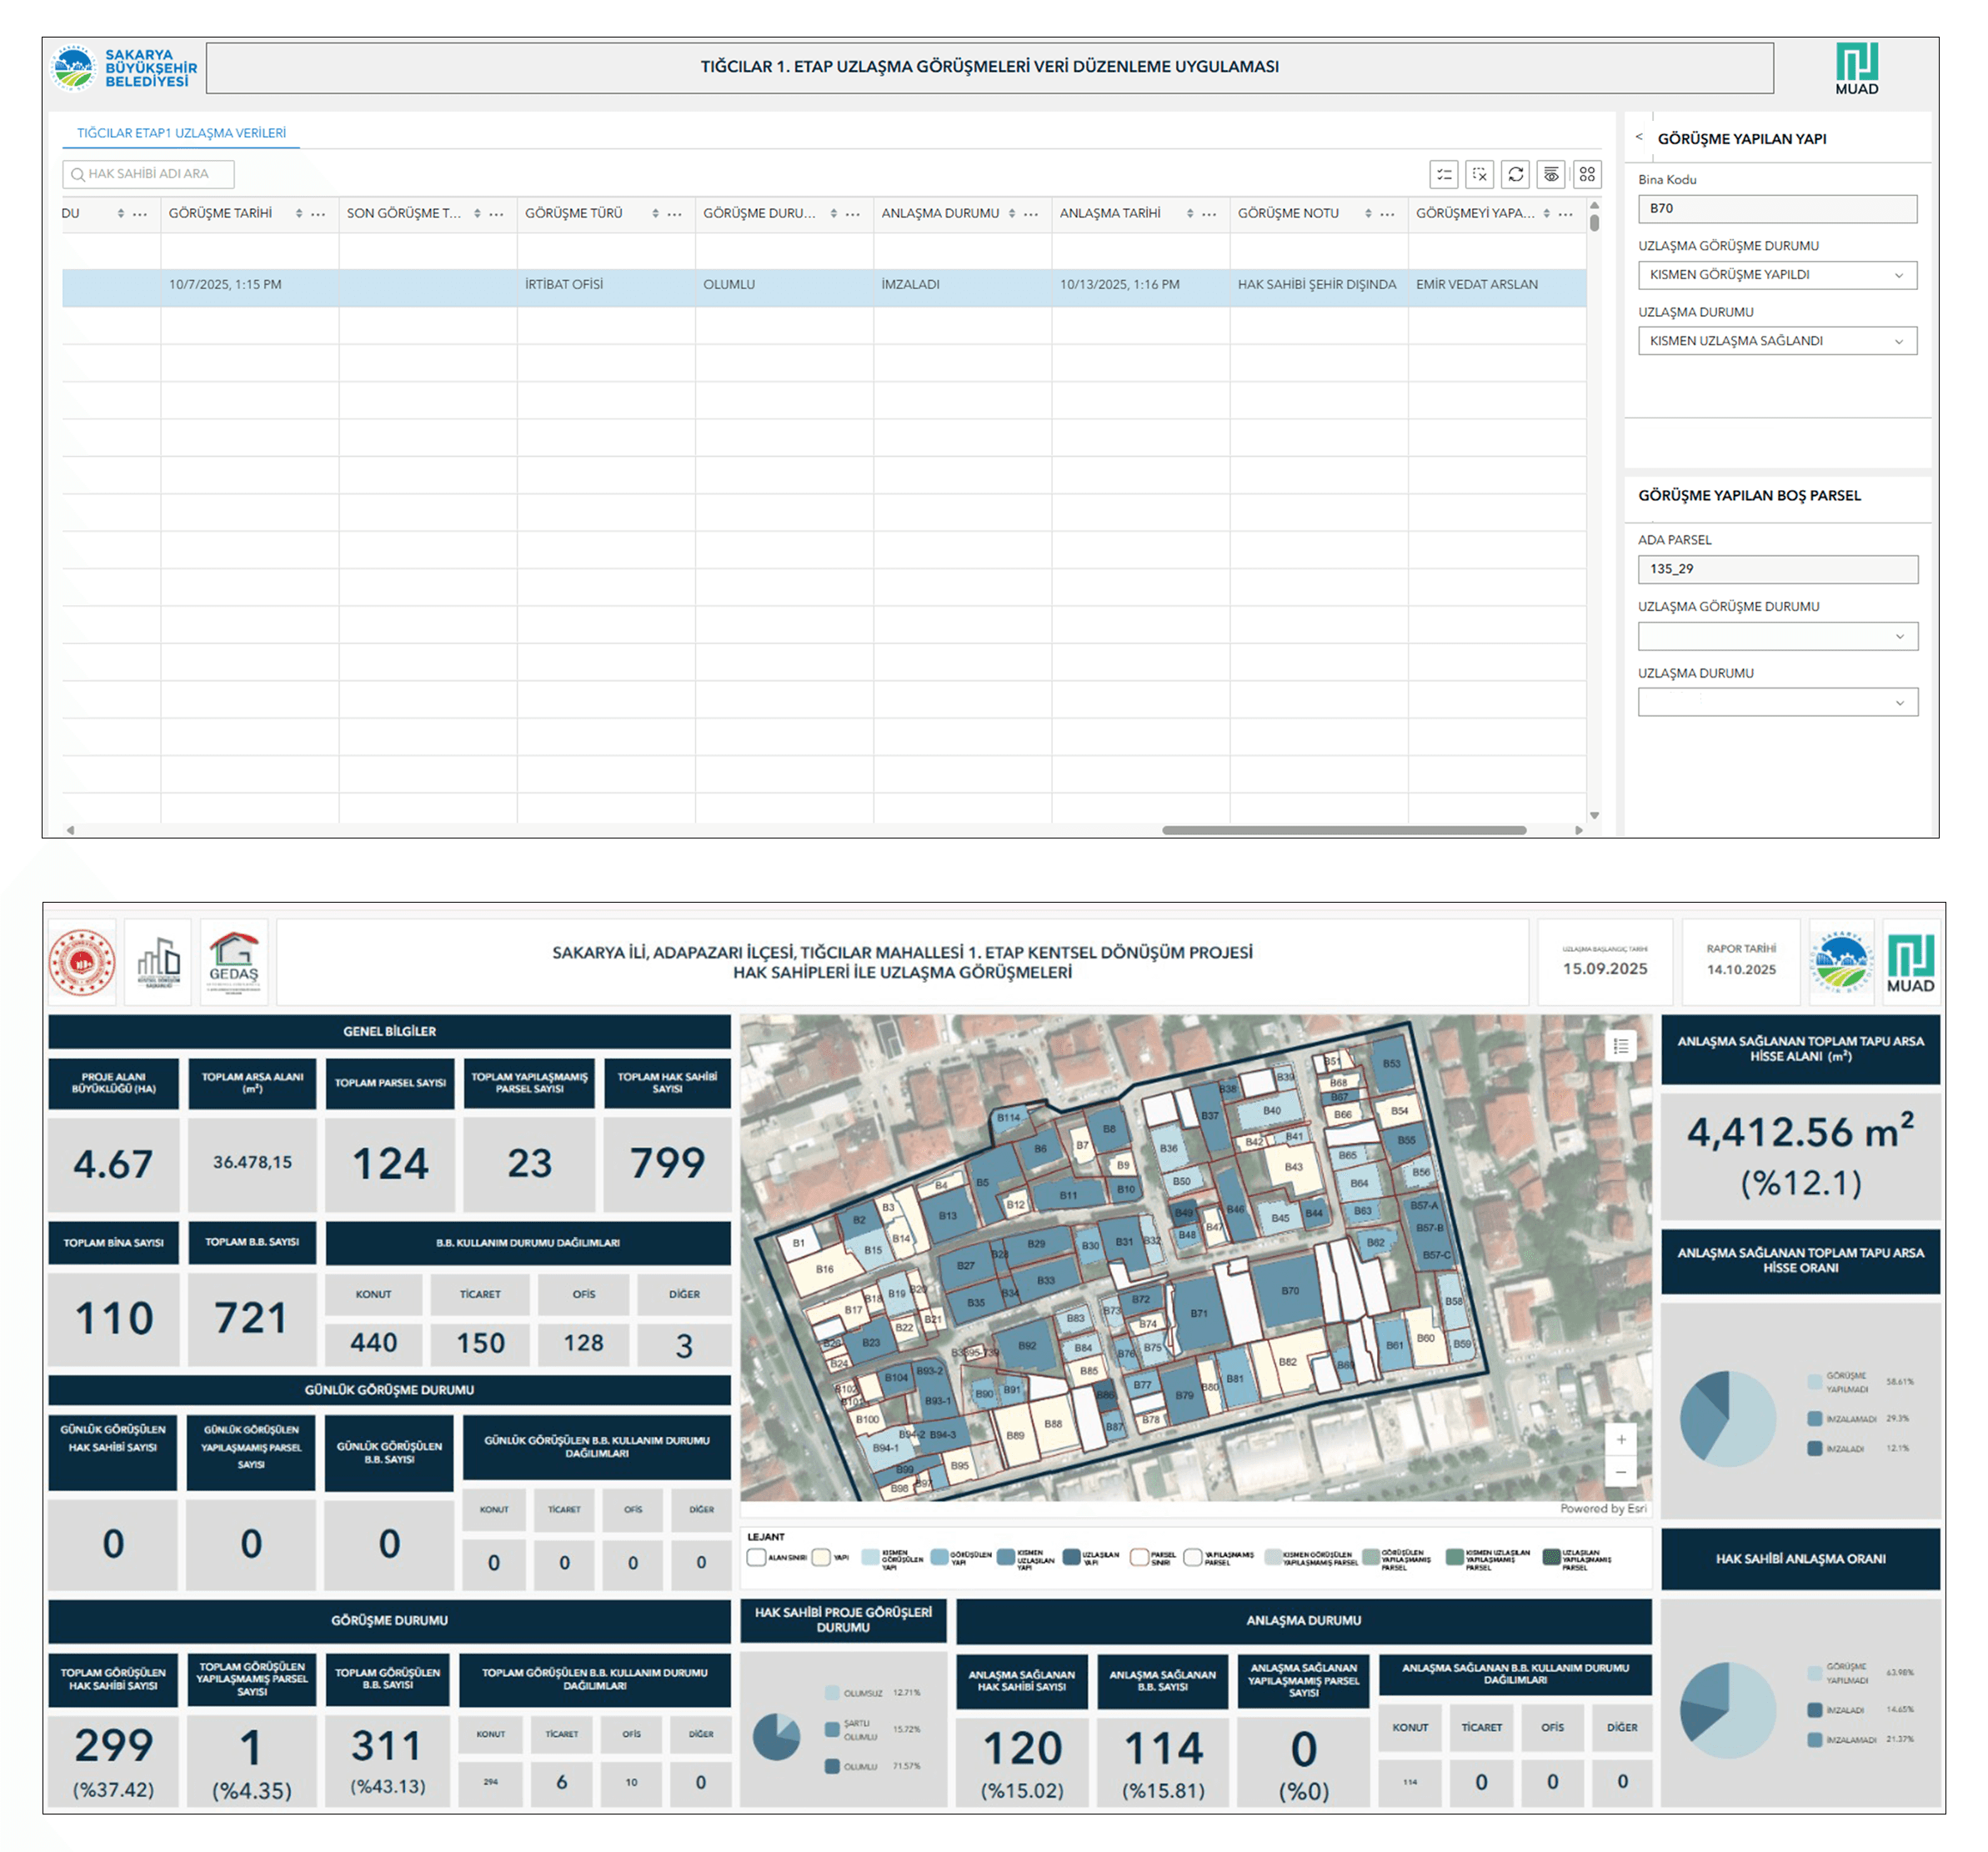Click building B70 on the map
The image size is (1988, 1852).
pyautogui.click(x=1290, y=1290)
